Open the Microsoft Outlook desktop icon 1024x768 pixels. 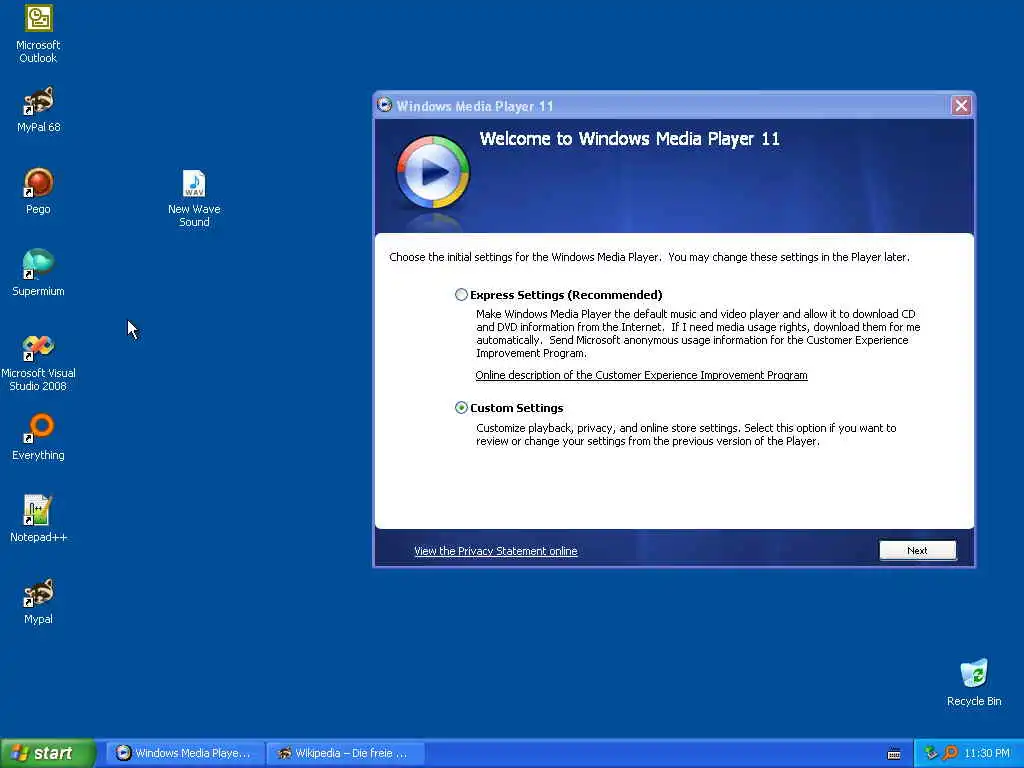pos(38,34)
